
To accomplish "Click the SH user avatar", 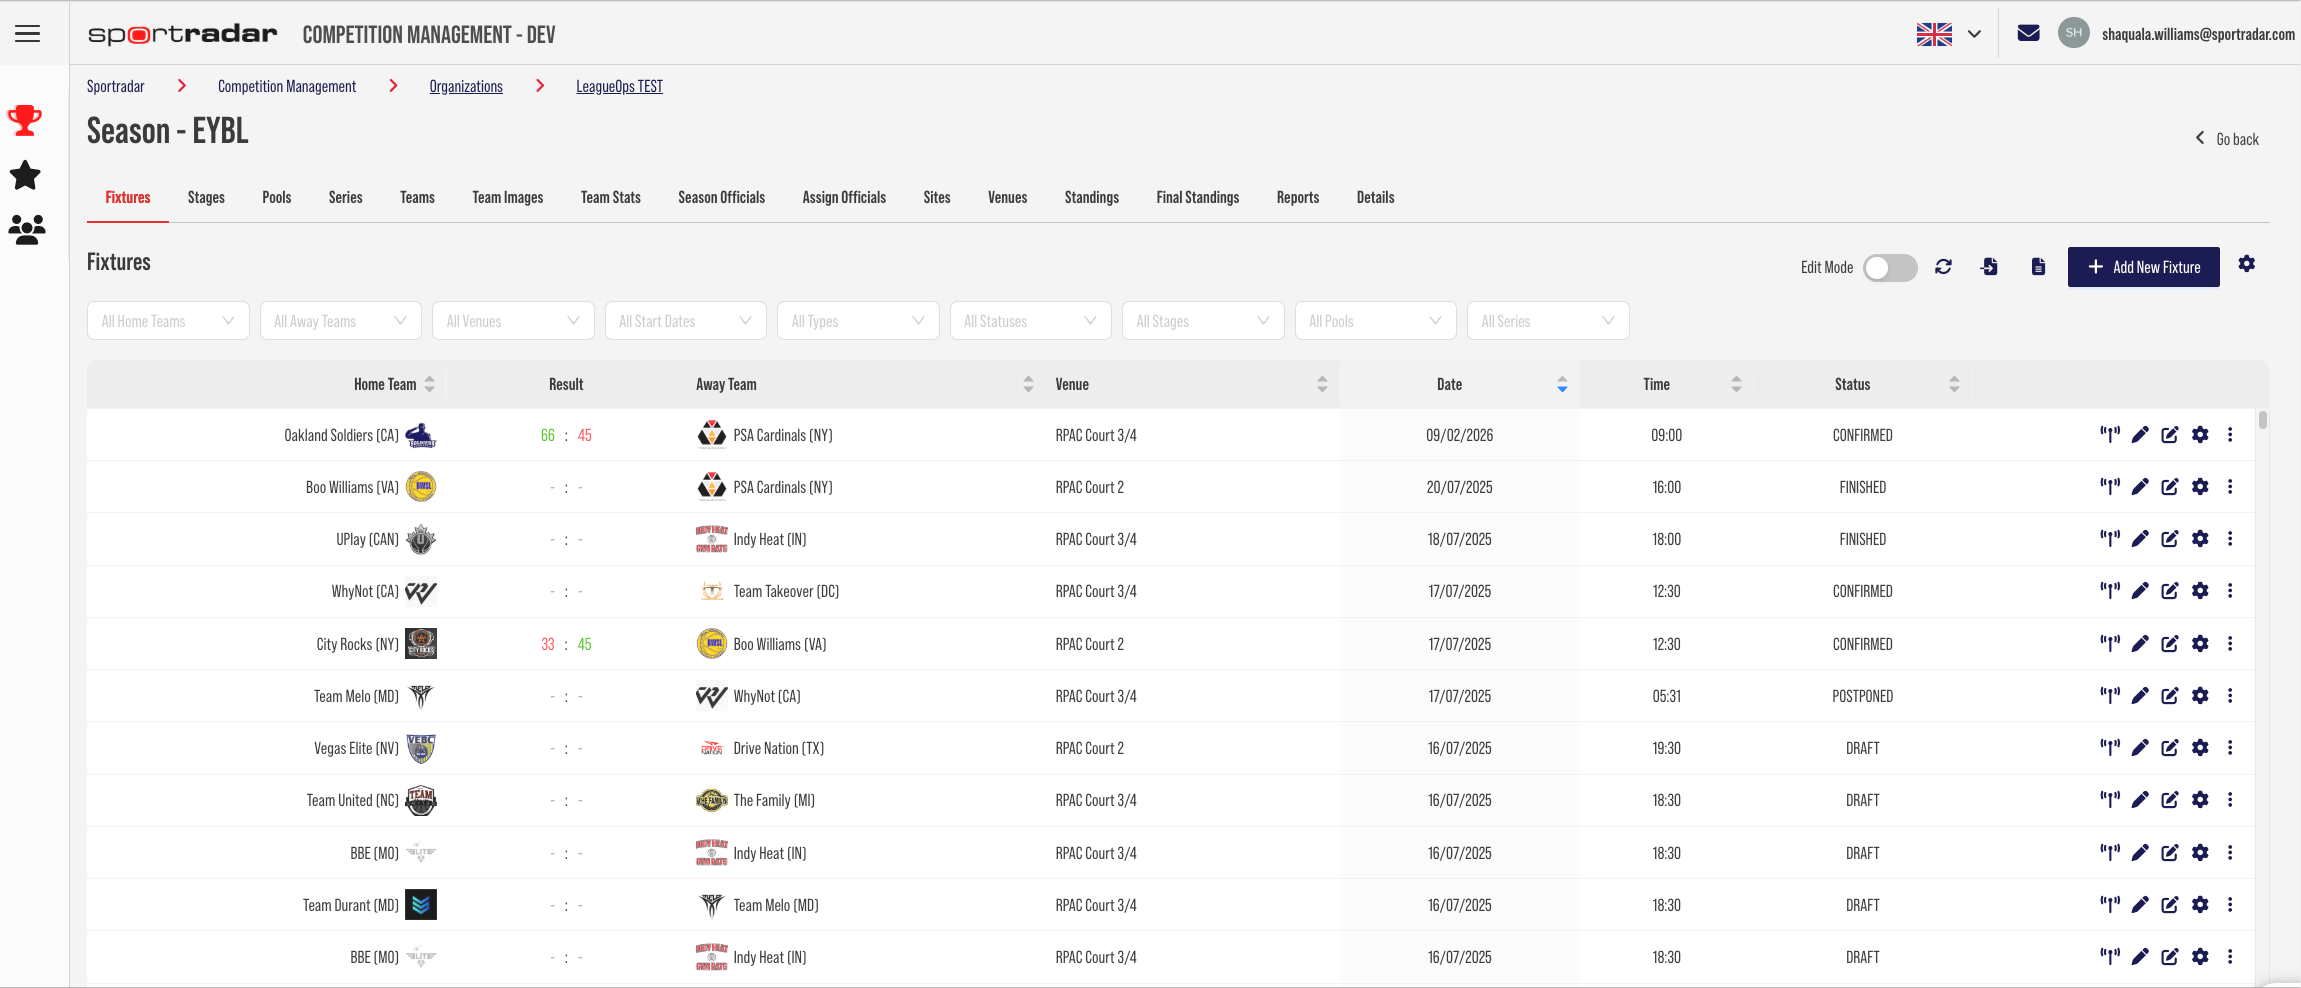I will 2074,33.
